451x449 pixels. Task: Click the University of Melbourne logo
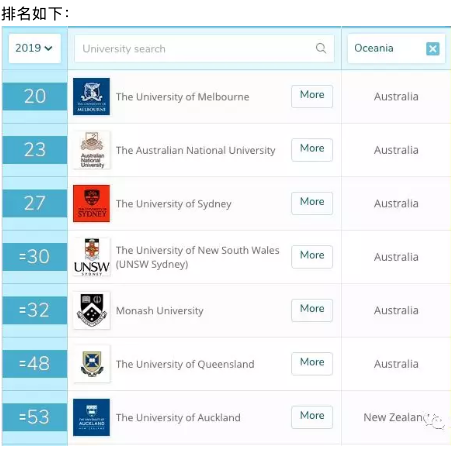point(91,97)
